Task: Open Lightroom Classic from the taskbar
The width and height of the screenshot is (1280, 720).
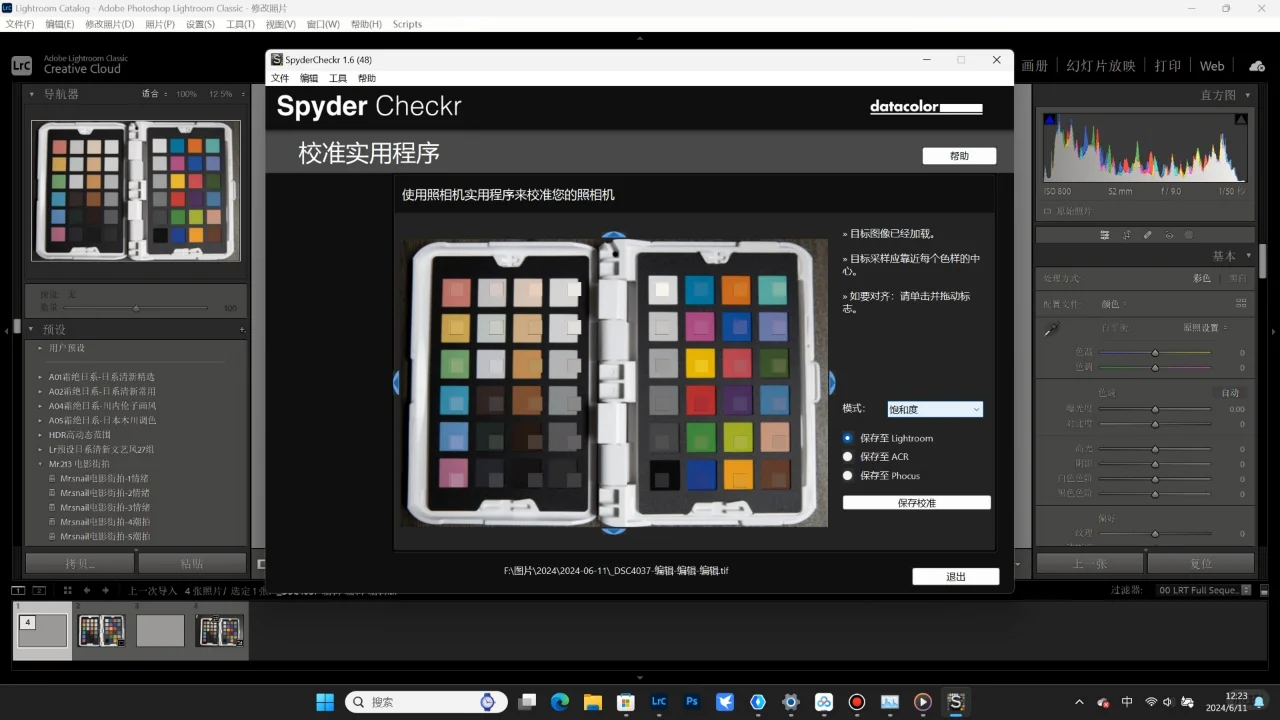Action: (x=658, y=702)
